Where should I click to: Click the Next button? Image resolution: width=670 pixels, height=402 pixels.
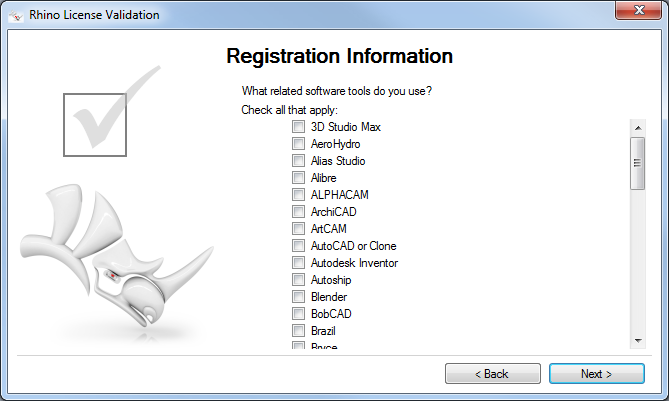click(597, 374)
